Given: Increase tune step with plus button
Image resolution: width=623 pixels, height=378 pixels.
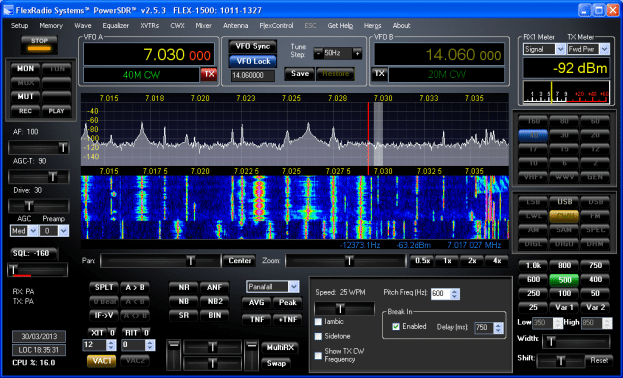Looking at the screenshot, I should point(357,53).
